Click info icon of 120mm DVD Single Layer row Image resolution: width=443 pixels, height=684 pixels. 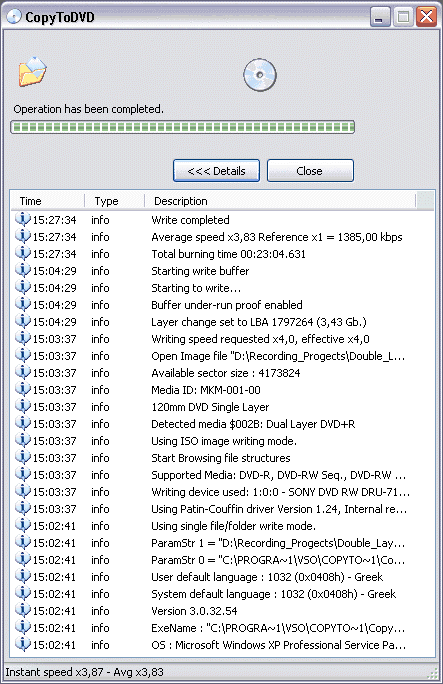23,406
